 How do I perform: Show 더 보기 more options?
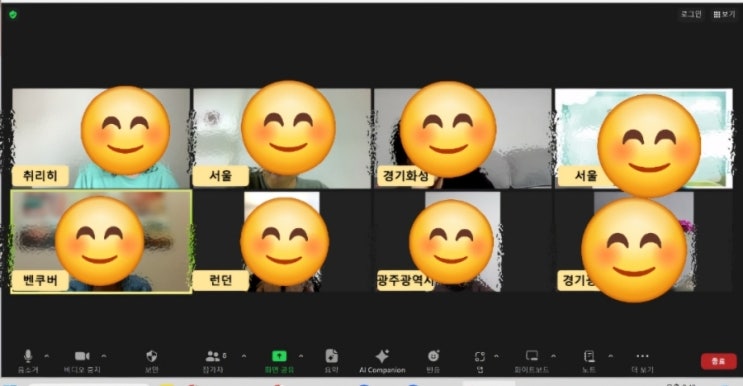tap(643, 361)
